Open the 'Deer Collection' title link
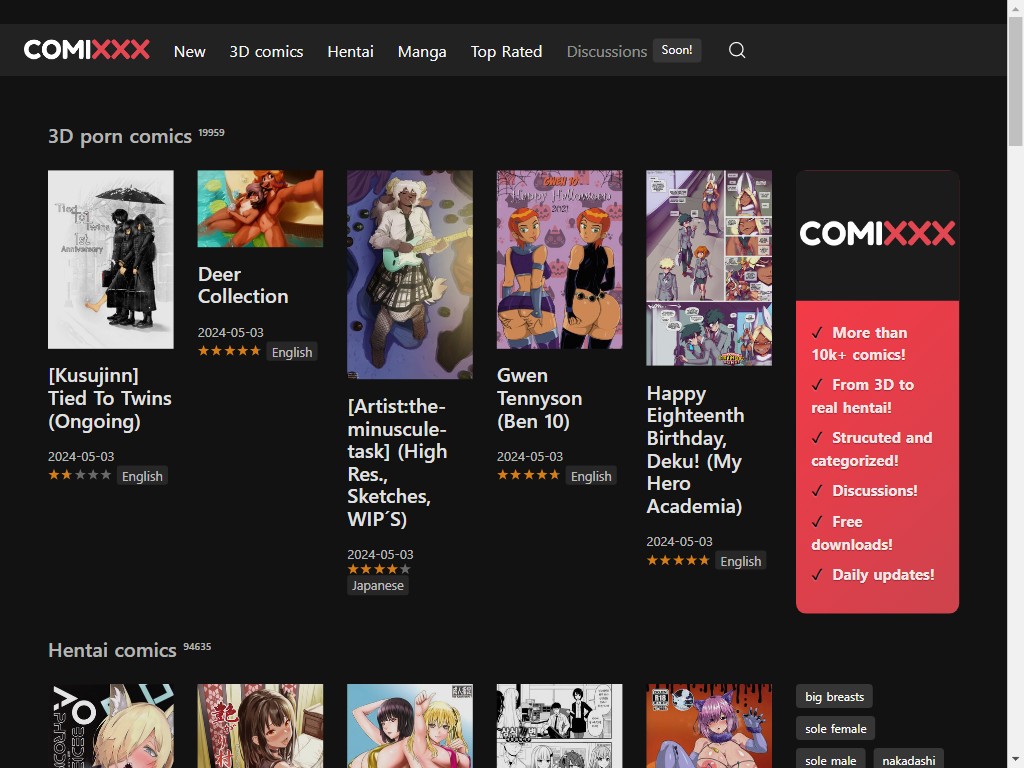 coord(243,285)
